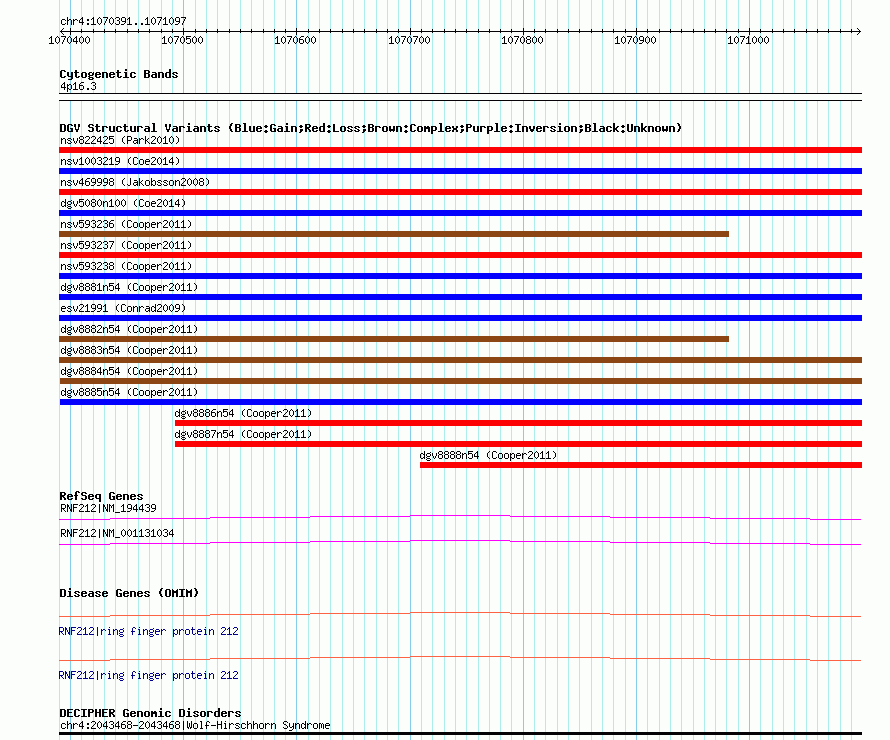Select the 4p16.3 band label
The width and height of the screenshot is (890, 740).
pos(78,86)
